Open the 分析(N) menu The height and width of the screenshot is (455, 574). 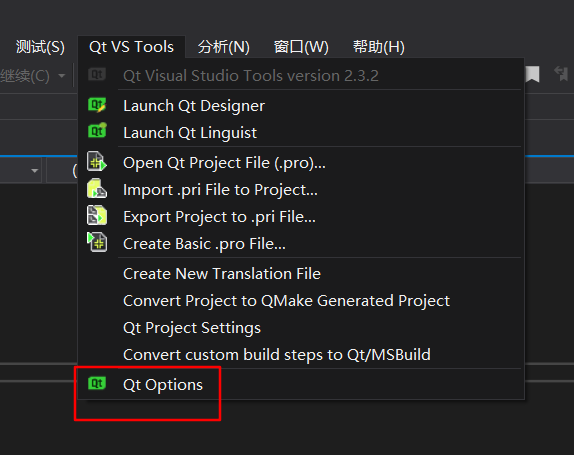pos(224,47)
